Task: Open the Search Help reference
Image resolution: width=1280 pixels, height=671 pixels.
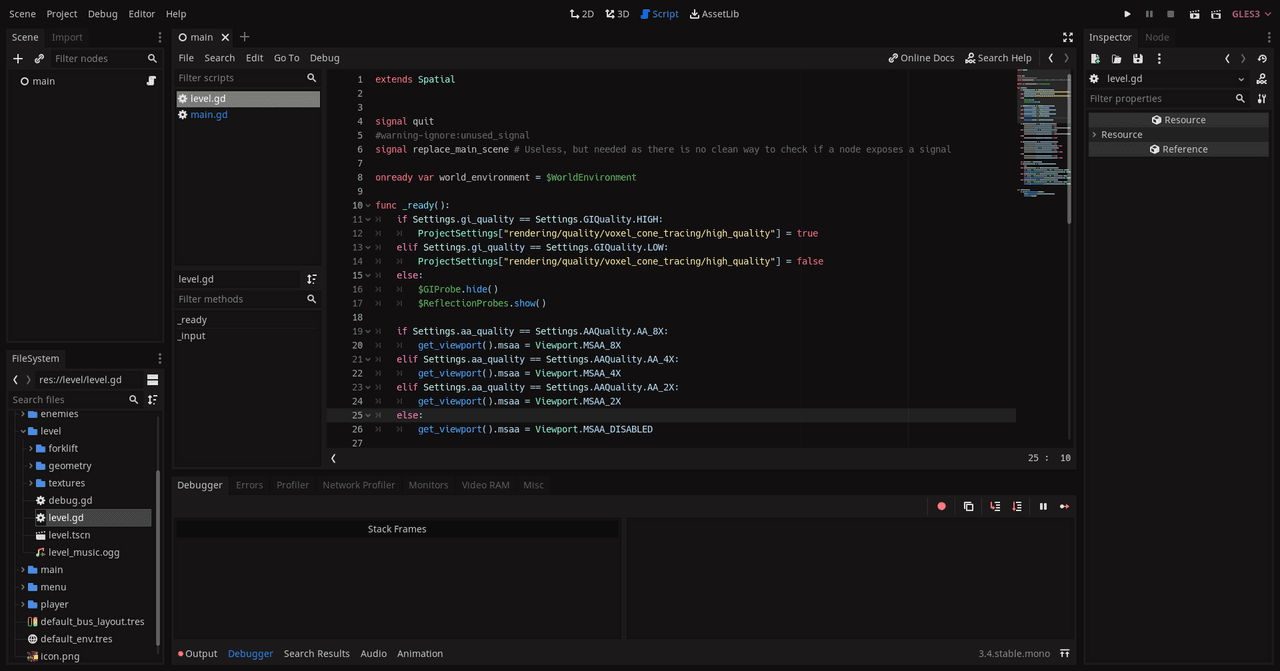Action: [998, 57]
